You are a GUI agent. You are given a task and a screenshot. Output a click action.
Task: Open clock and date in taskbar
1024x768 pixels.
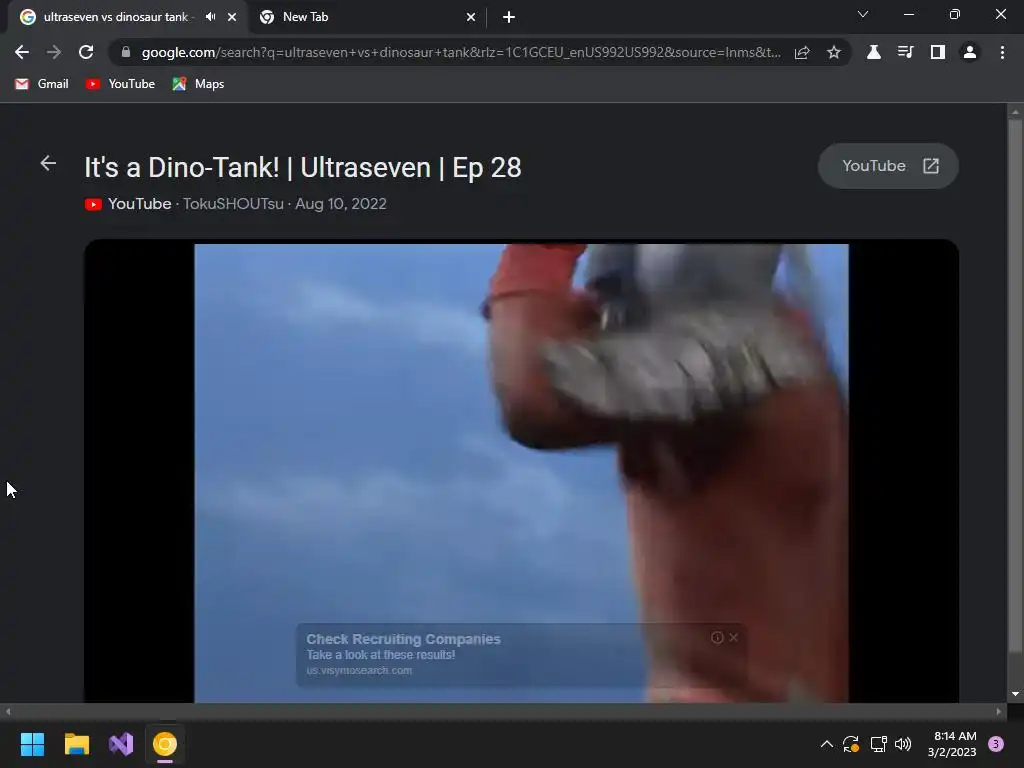tap(952, 744)
